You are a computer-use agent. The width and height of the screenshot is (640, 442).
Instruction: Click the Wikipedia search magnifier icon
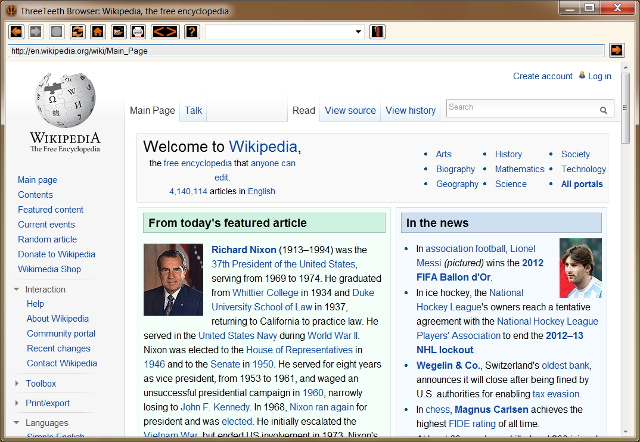point(603,110)
